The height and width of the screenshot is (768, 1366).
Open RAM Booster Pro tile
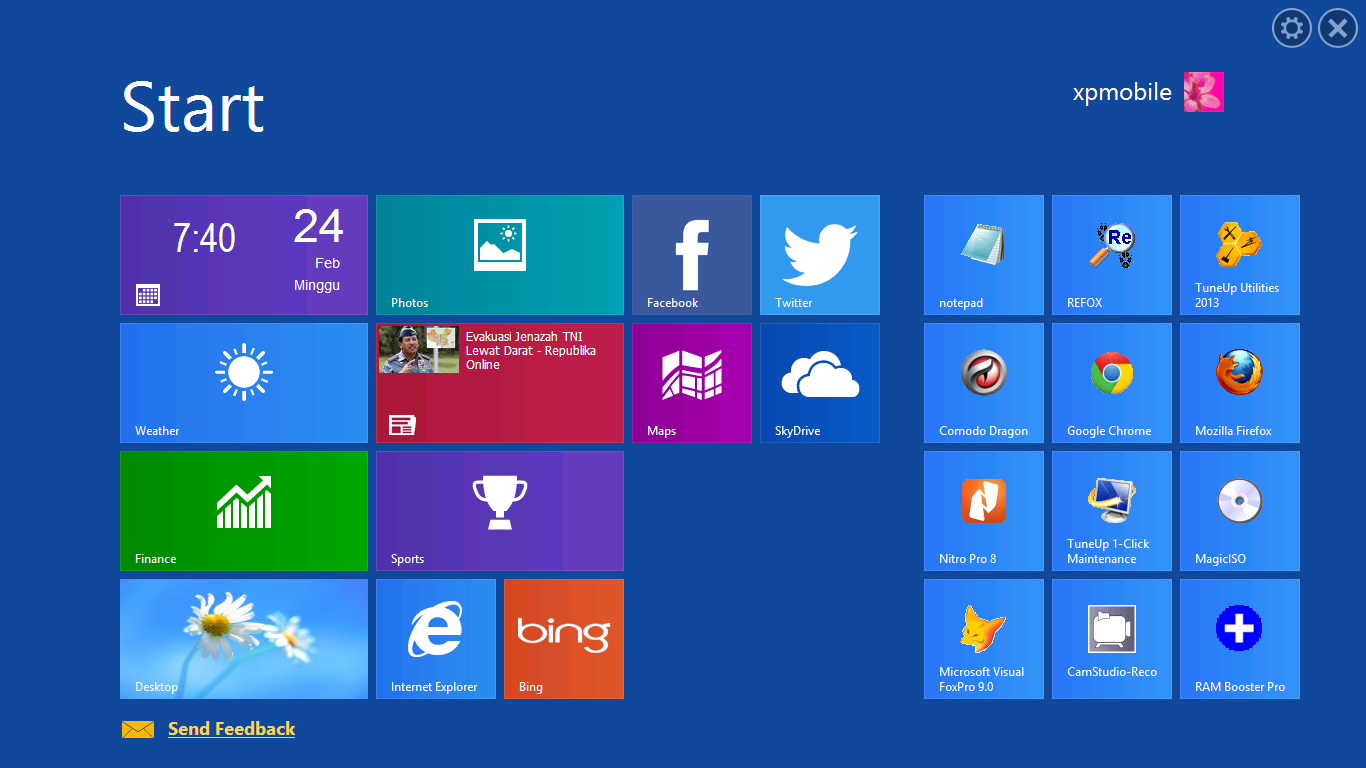[x=1240, y=639]
